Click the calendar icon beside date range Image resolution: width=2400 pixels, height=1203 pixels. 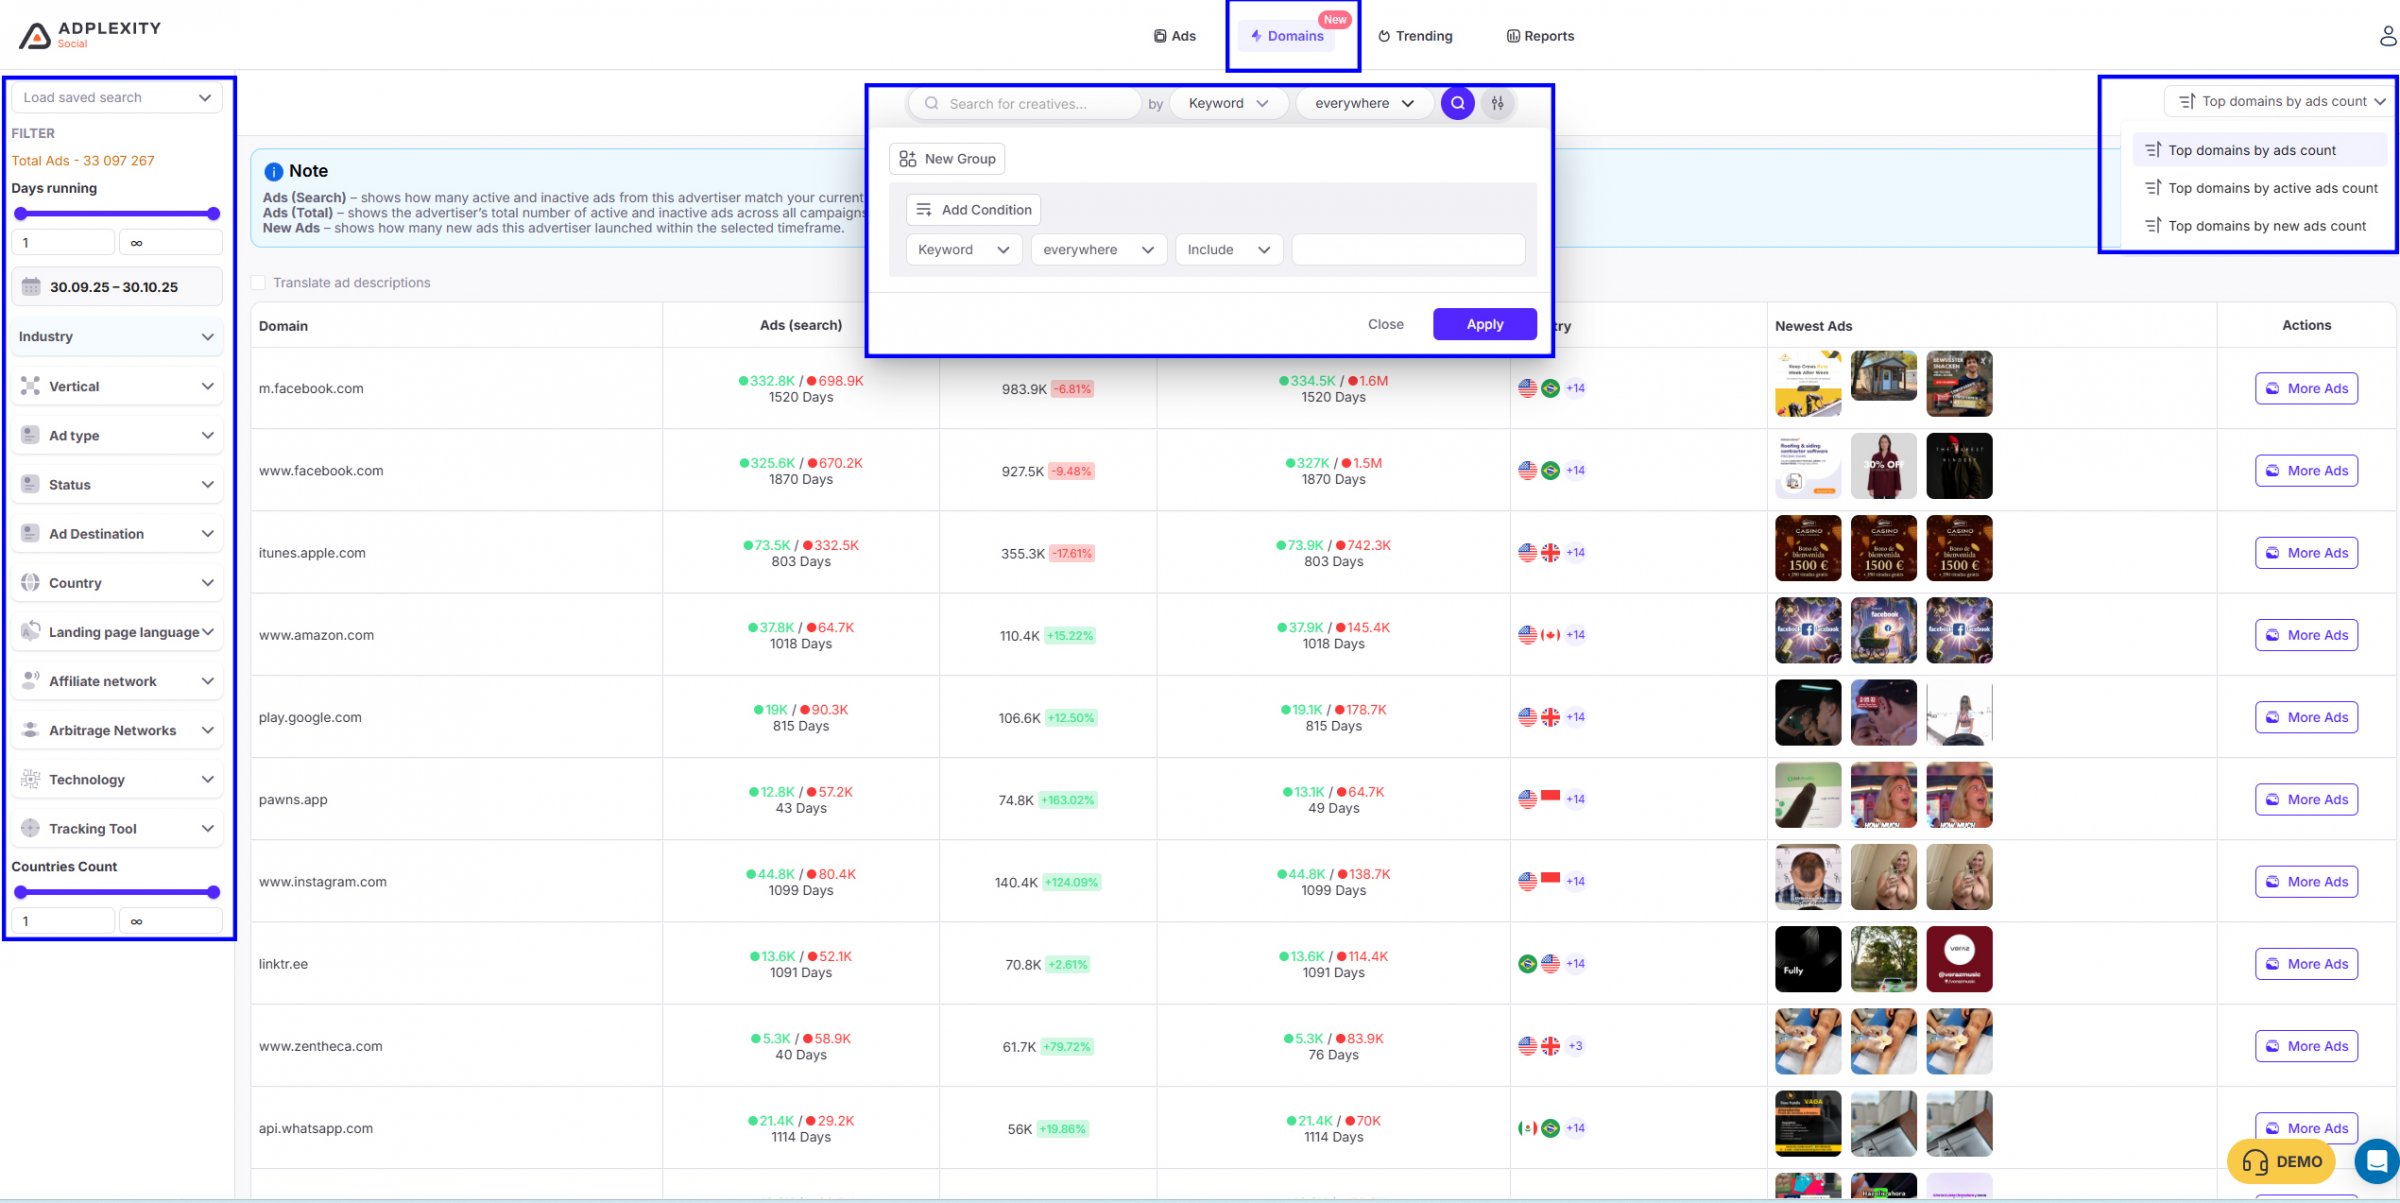point(31,287)
